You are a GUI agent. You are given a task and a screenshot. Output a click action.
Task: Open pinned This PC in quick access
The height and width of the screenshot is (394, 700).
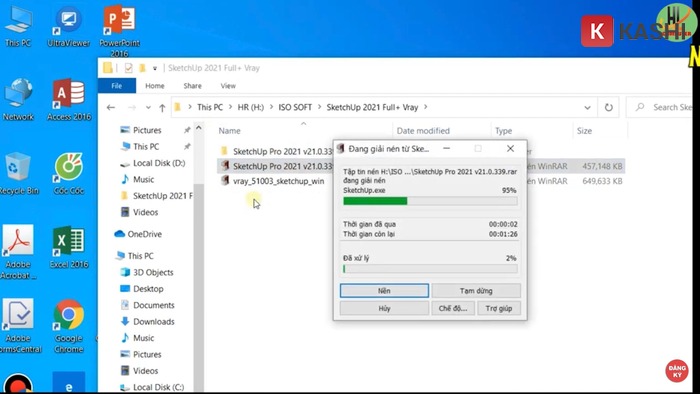146,147
